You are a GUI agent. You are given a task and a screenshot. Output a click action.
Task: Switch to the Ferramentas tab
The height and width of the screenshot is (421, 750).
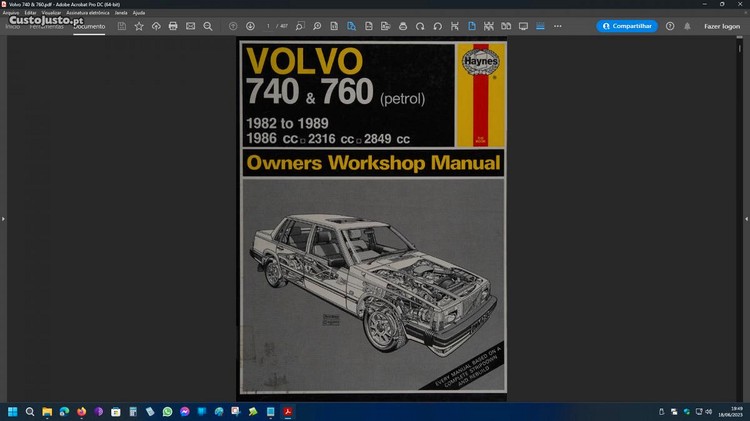47,26
